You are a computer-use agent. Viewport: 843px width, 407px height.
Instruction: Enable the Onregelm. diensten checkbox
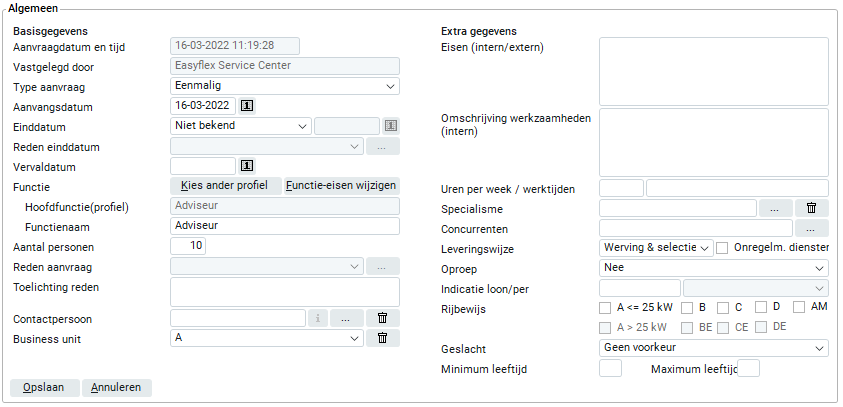722,248
